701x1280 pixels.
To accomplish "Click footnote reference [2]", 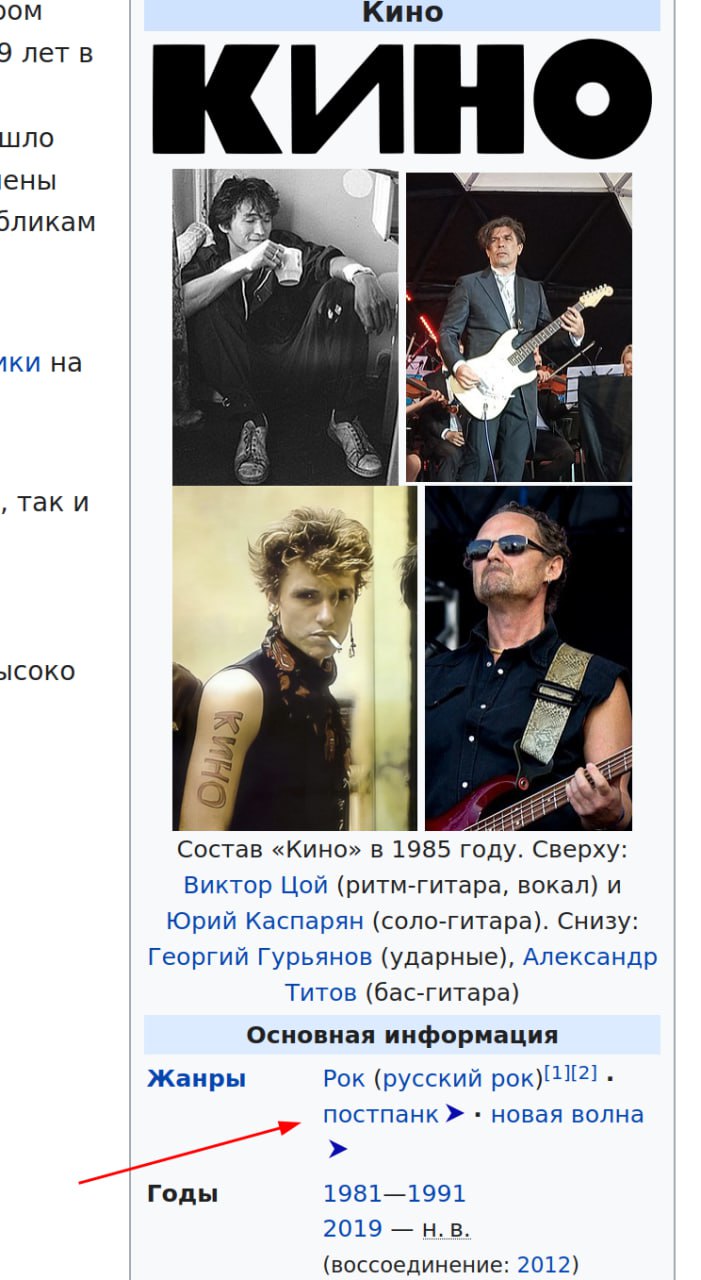I will pos(584,1073).
